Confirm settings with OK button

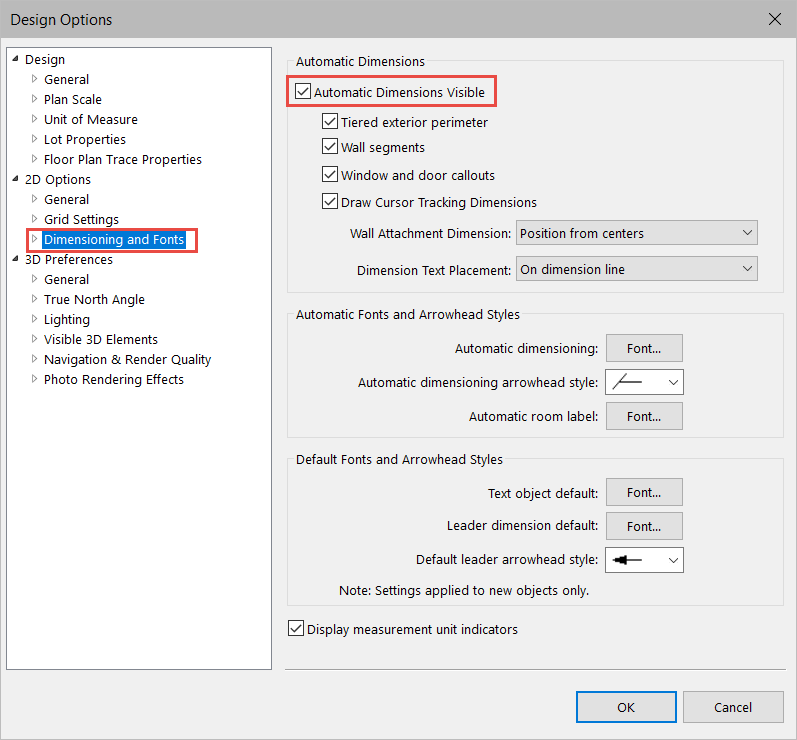click(x=626, y=707)
